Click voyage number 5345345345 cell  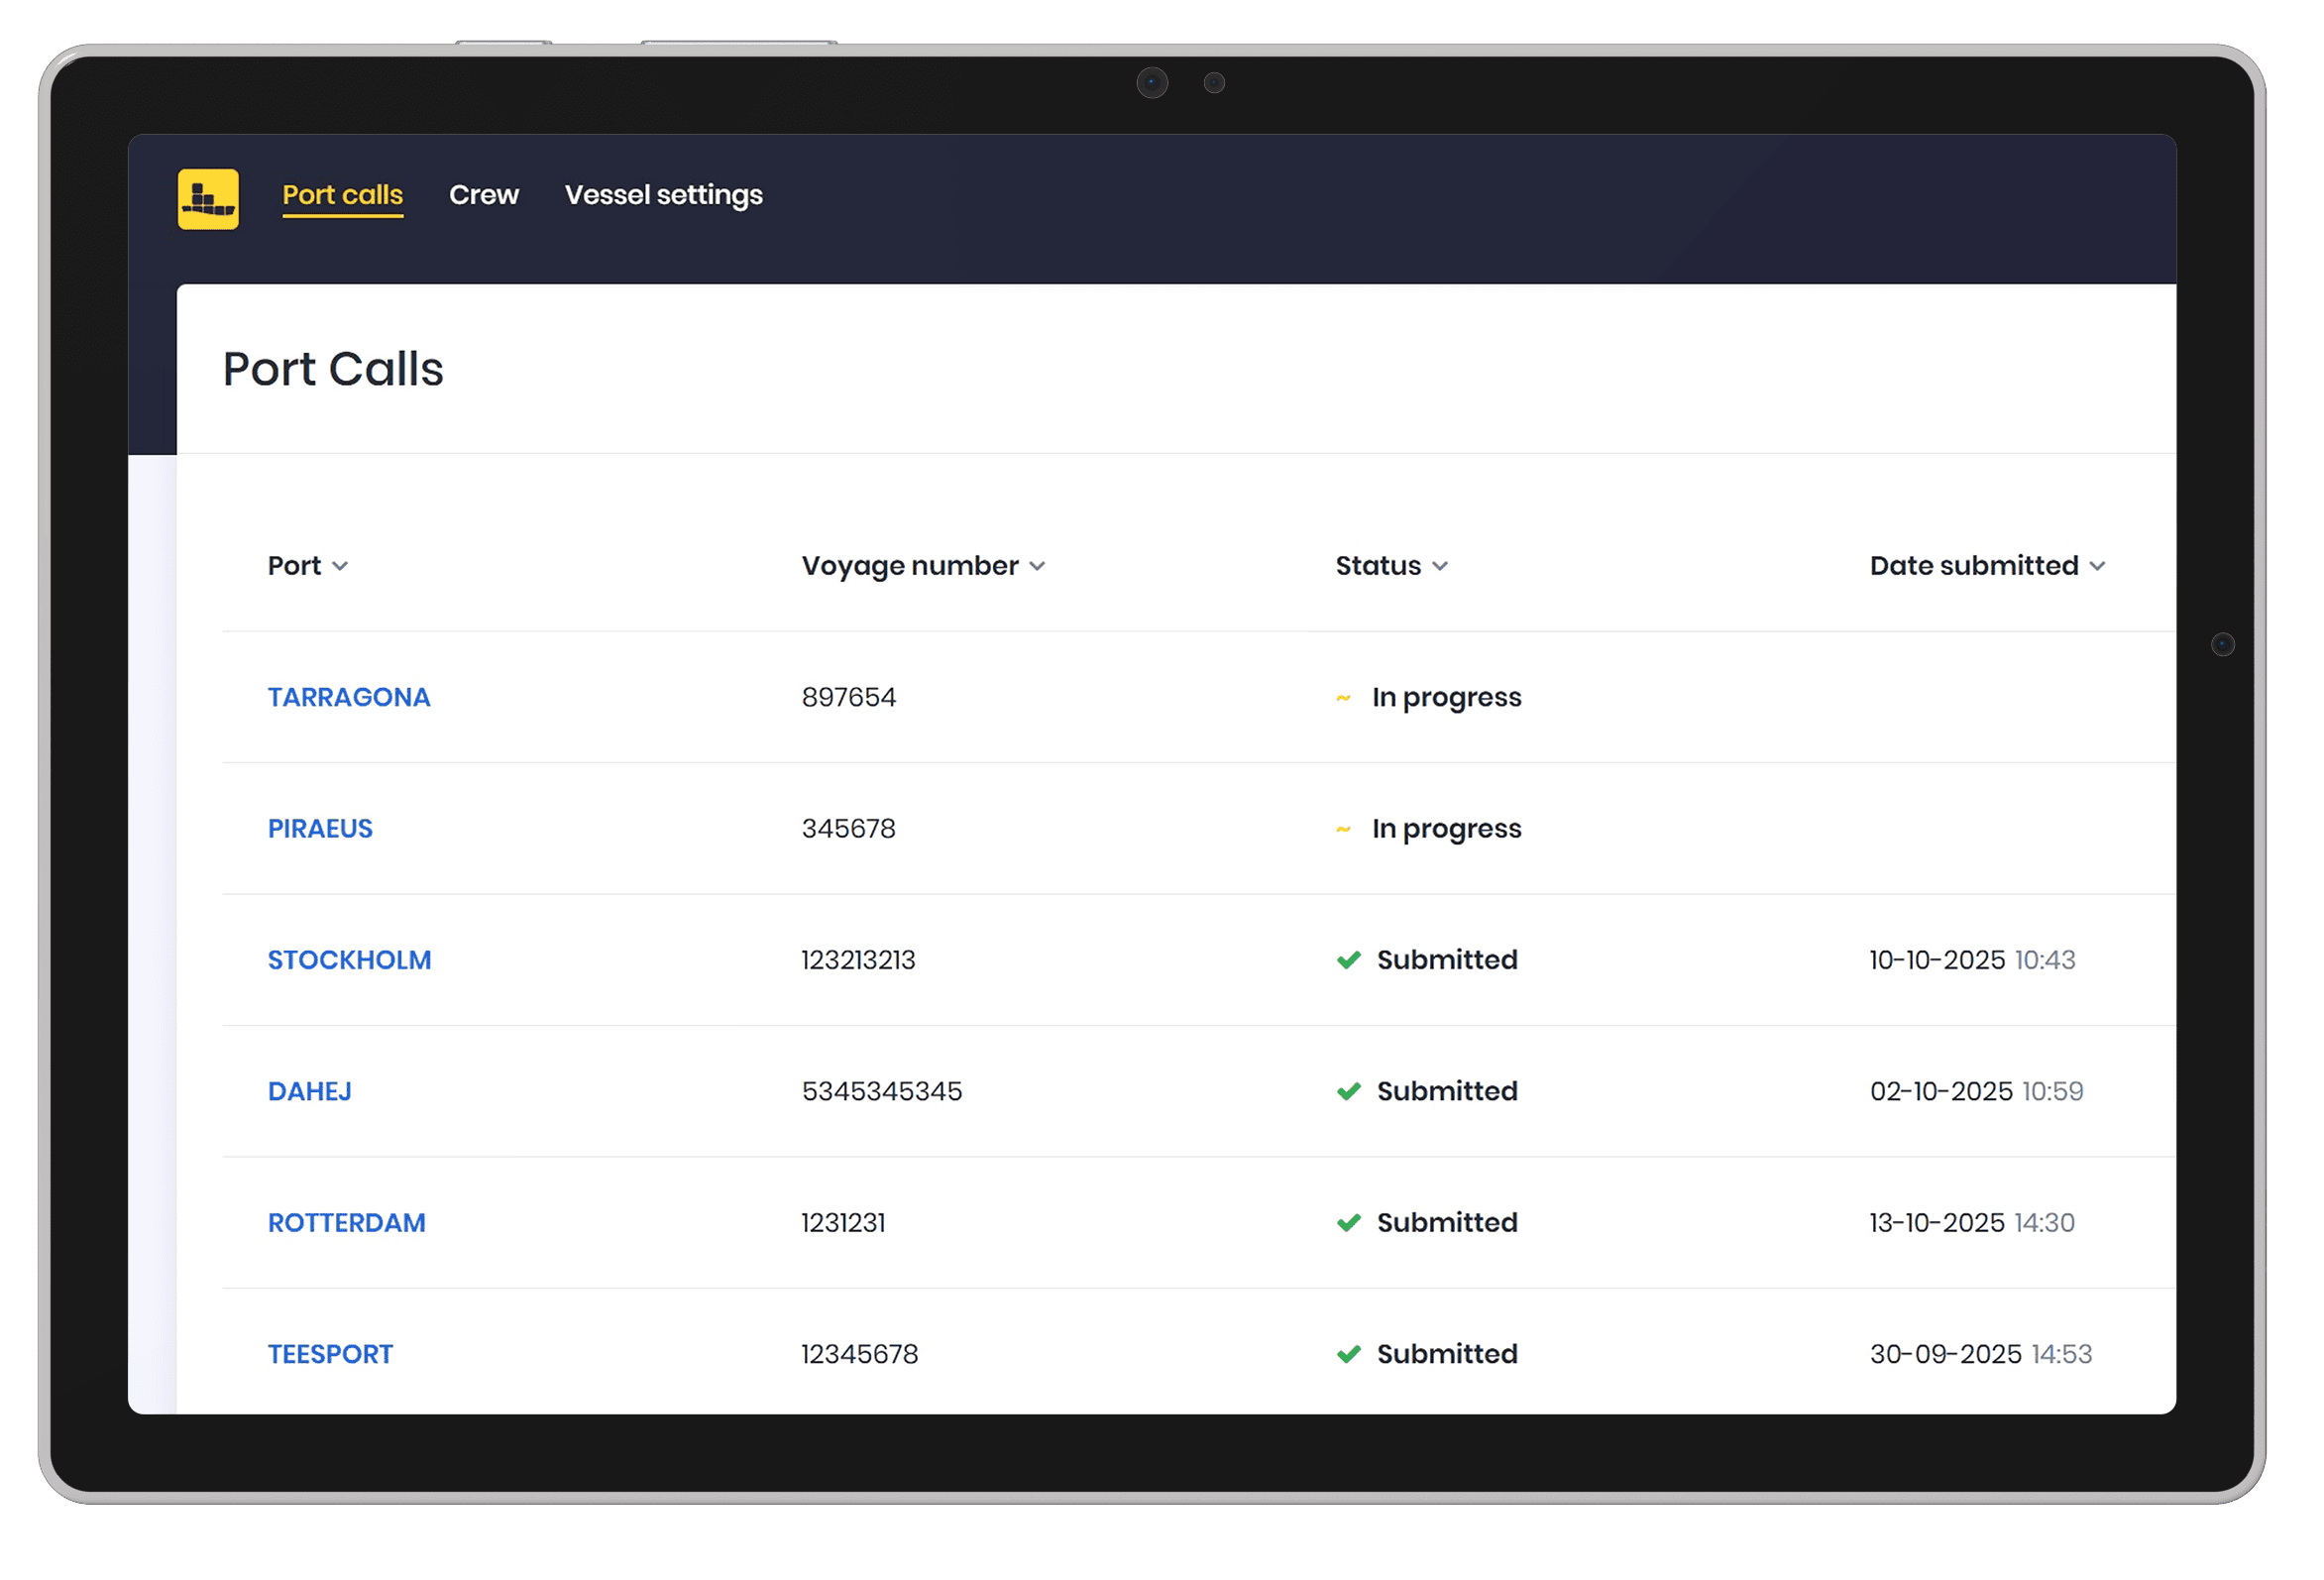click(881, 1091)
